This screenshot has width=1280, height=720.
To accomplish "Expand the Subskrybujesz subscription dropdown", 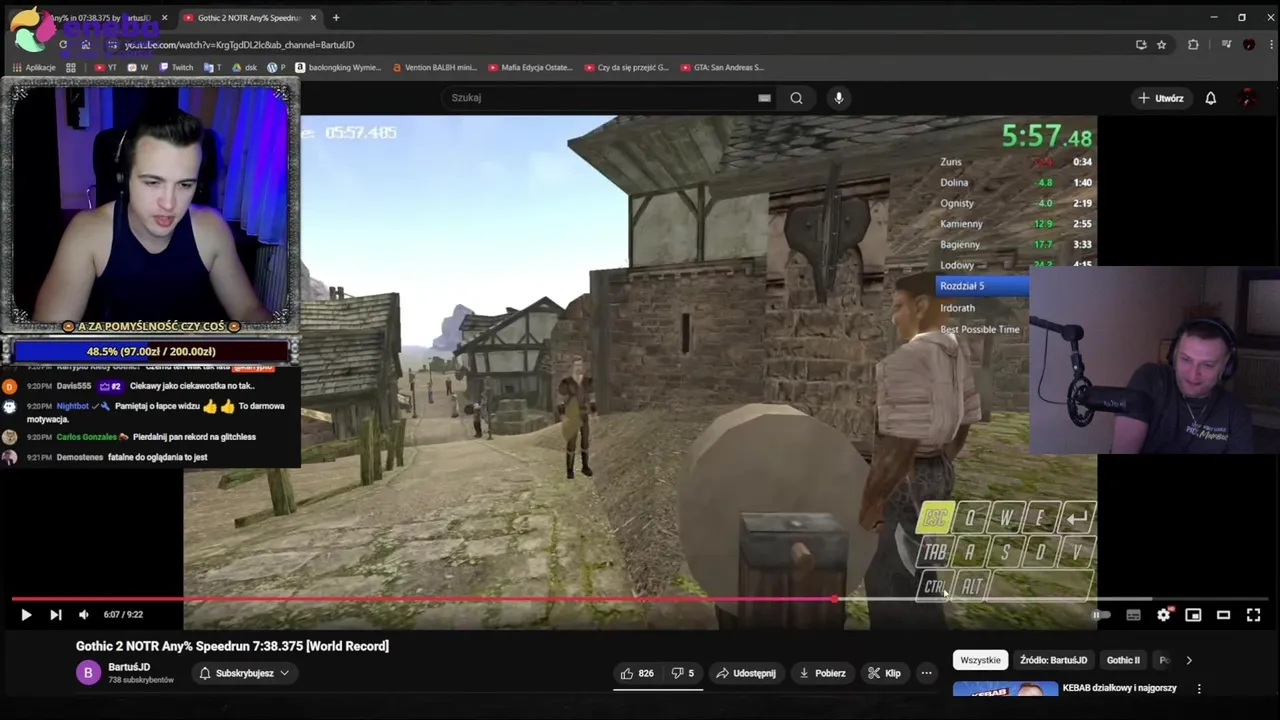I will [244, 673].
